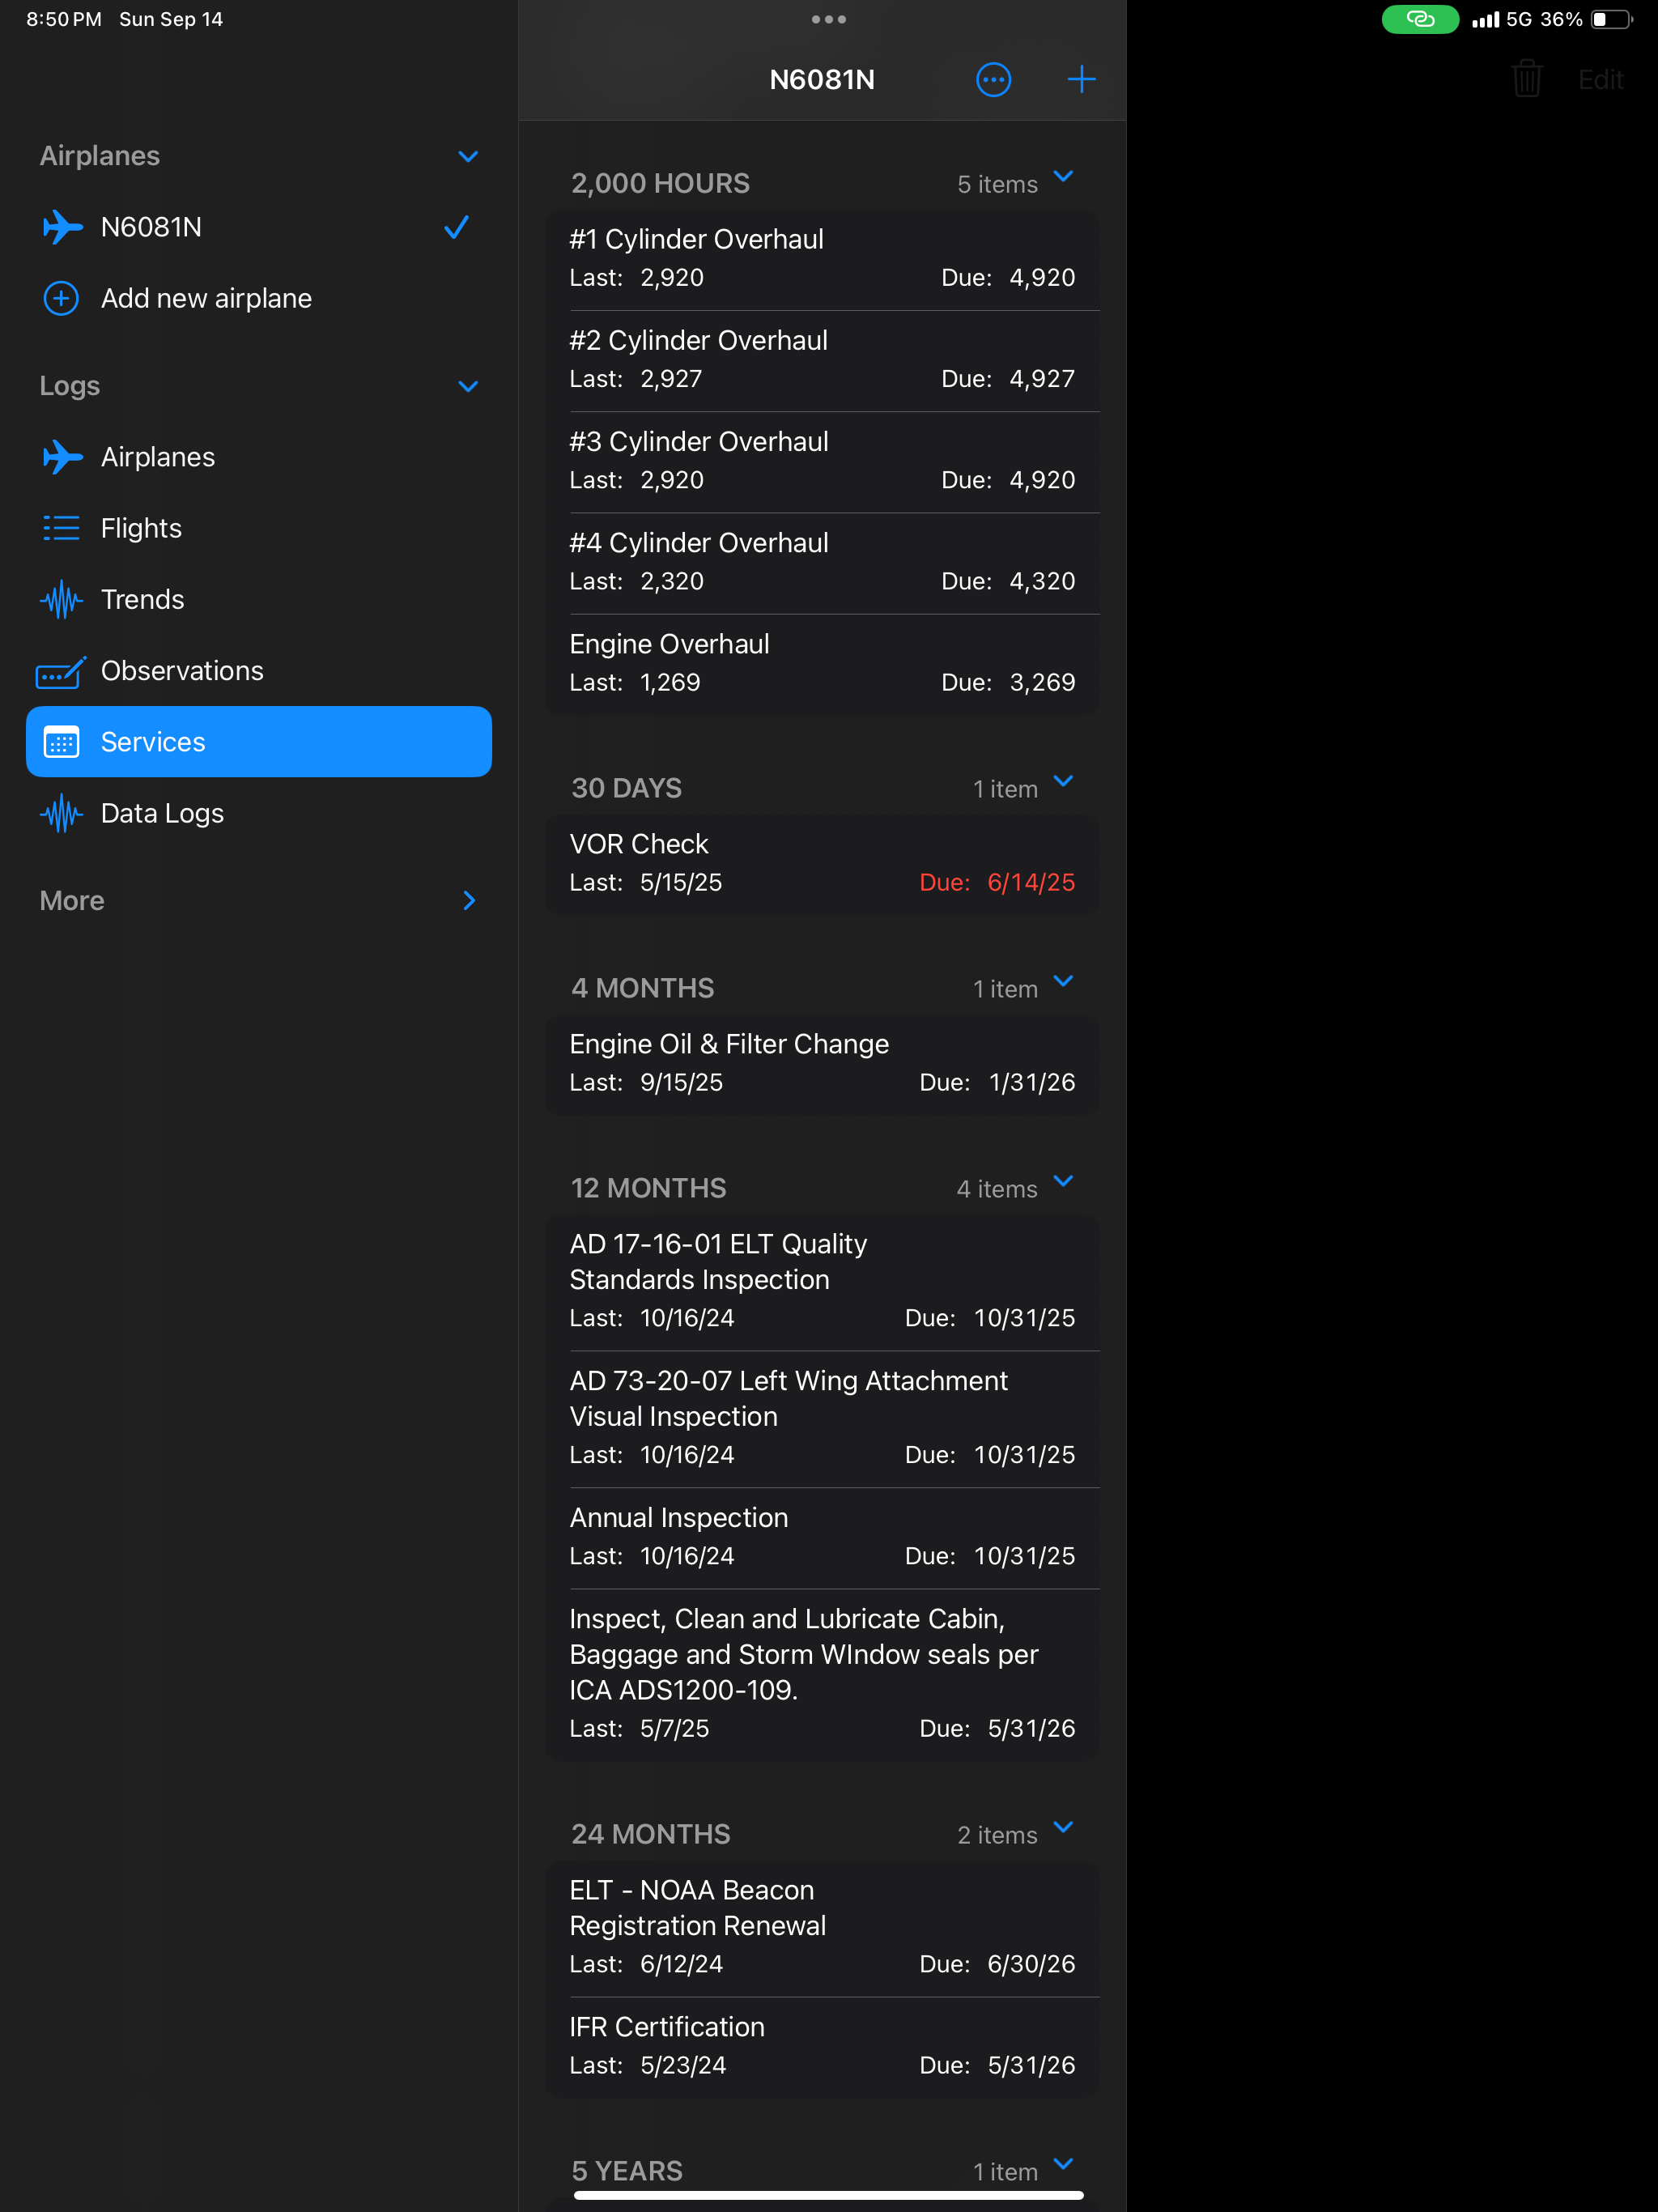Tap the trash delete icon
Screen dimensions: 1658x2212
tap(1527, 78)
